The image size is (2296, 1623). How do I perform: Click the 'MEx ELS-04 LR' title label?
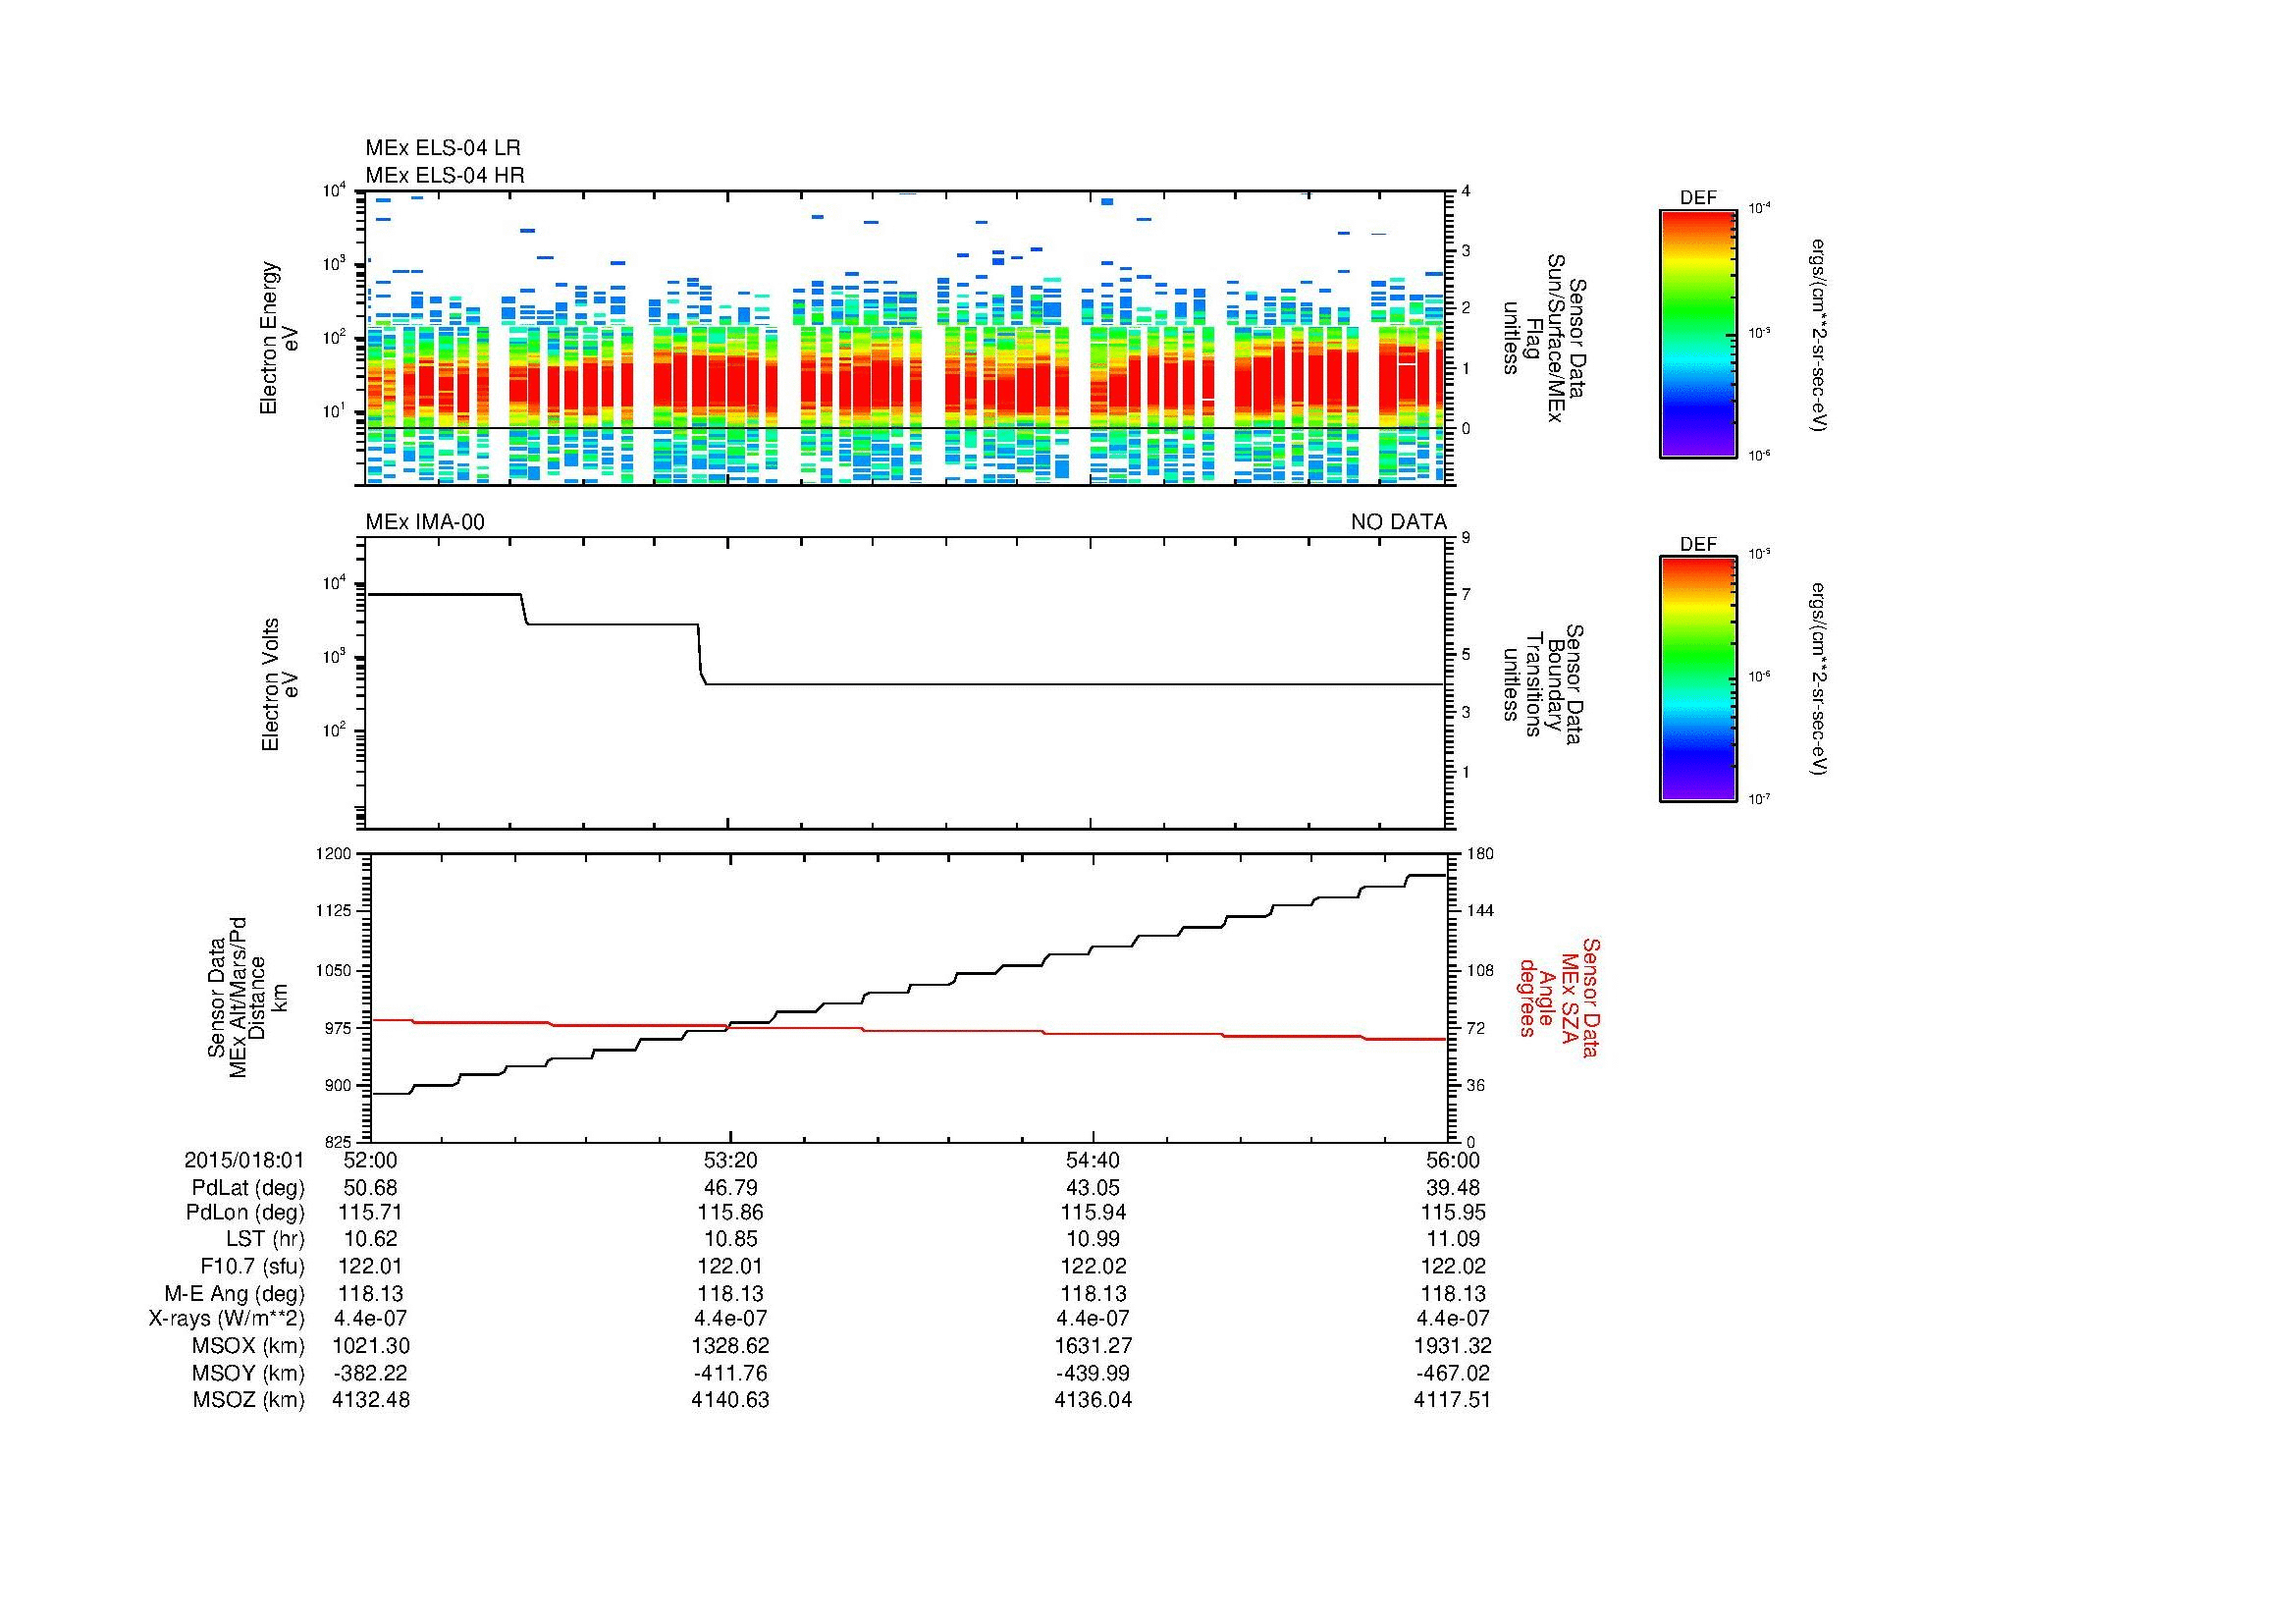click(x=443, y=148)
